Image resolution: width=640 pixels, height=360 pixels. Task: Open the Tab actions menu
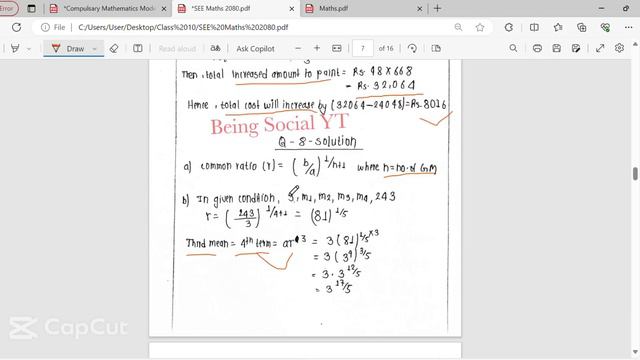[x=31, y=8]
